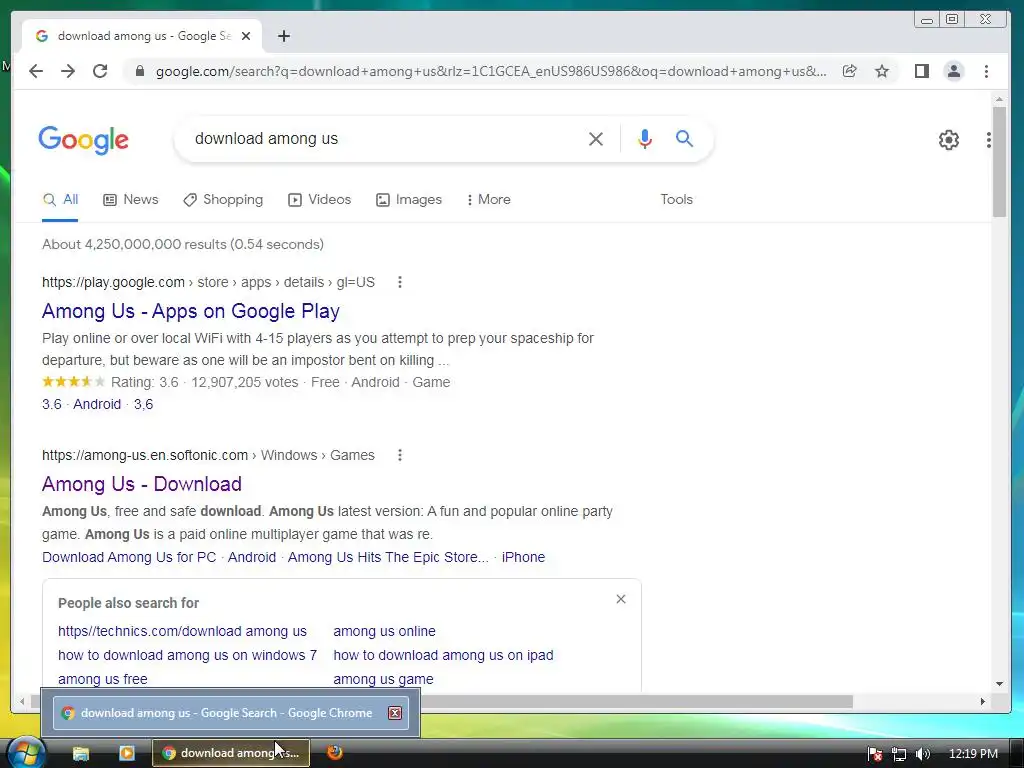Click the 12:19 PM taskbar clock
The width and height of the screenshot is (1024, 768).
click(x=973, y=754)
